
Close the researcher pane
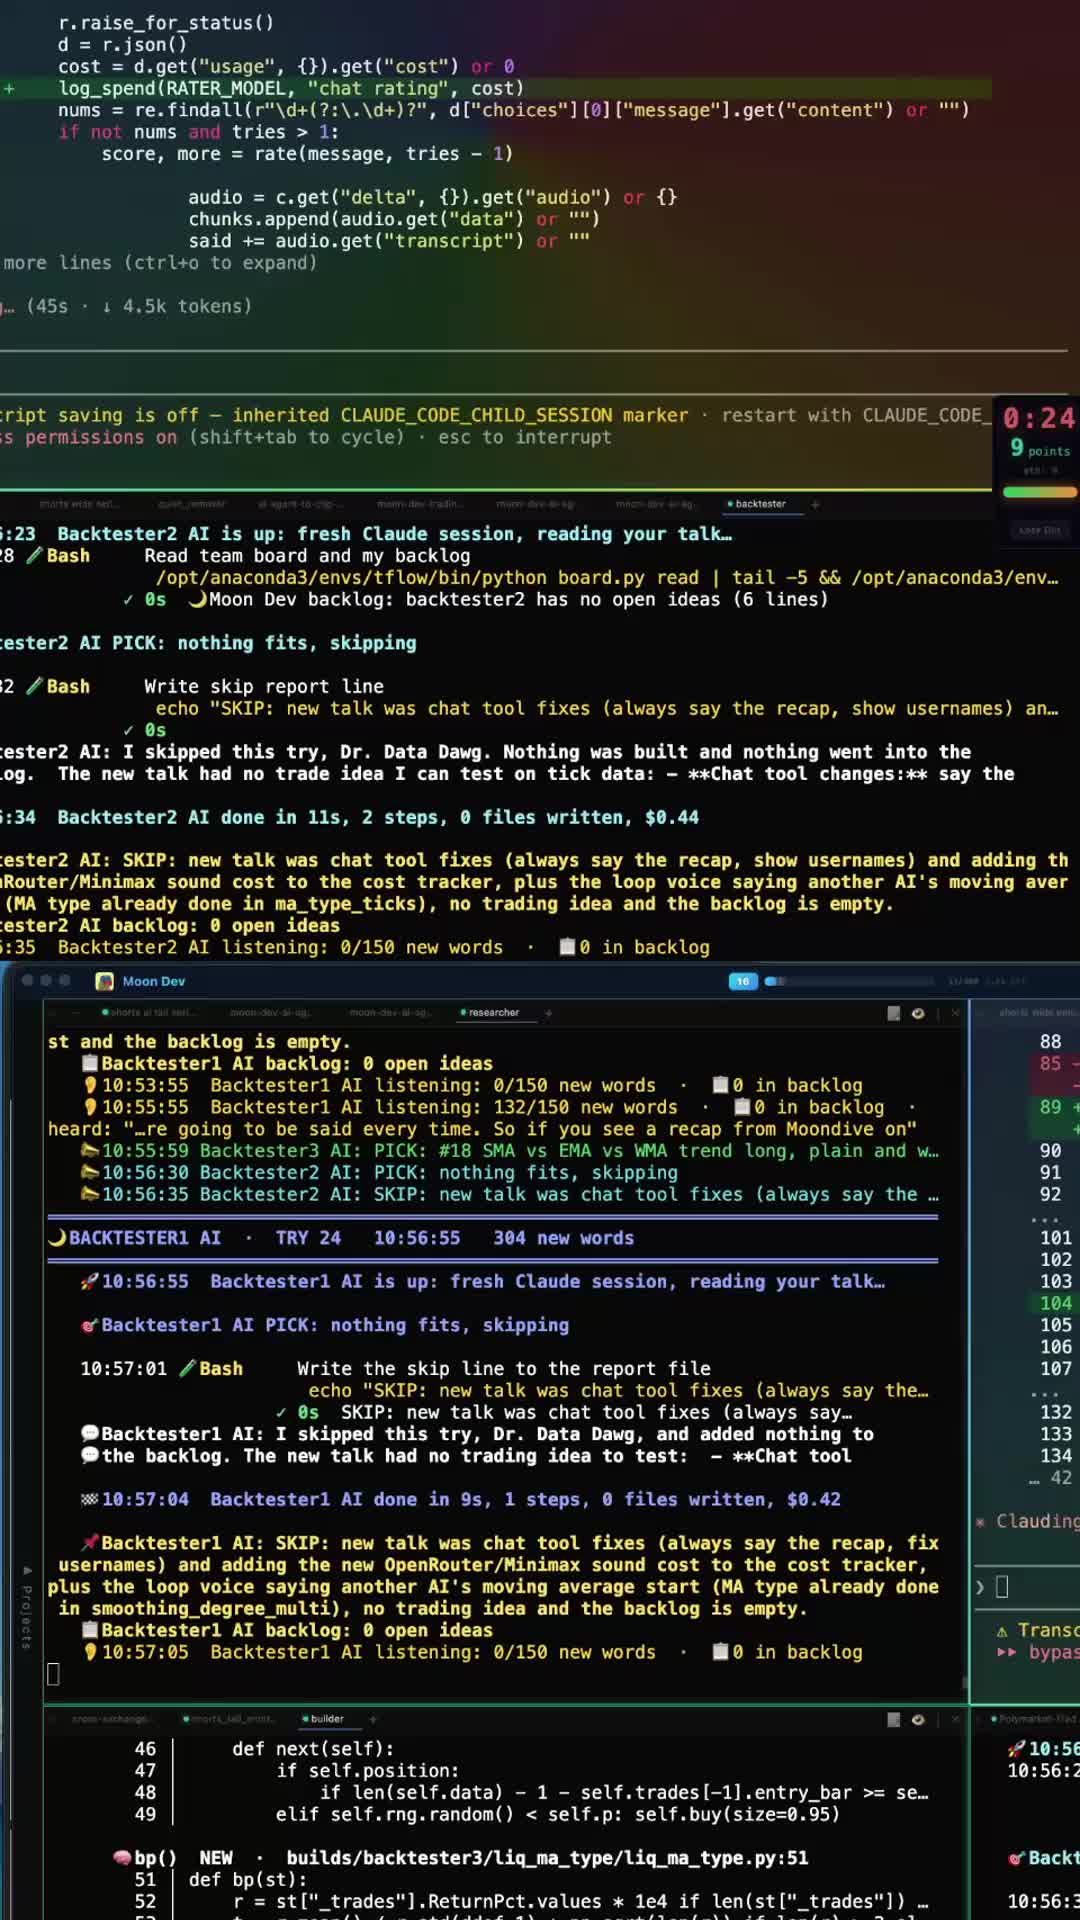tap(955, 1013)
